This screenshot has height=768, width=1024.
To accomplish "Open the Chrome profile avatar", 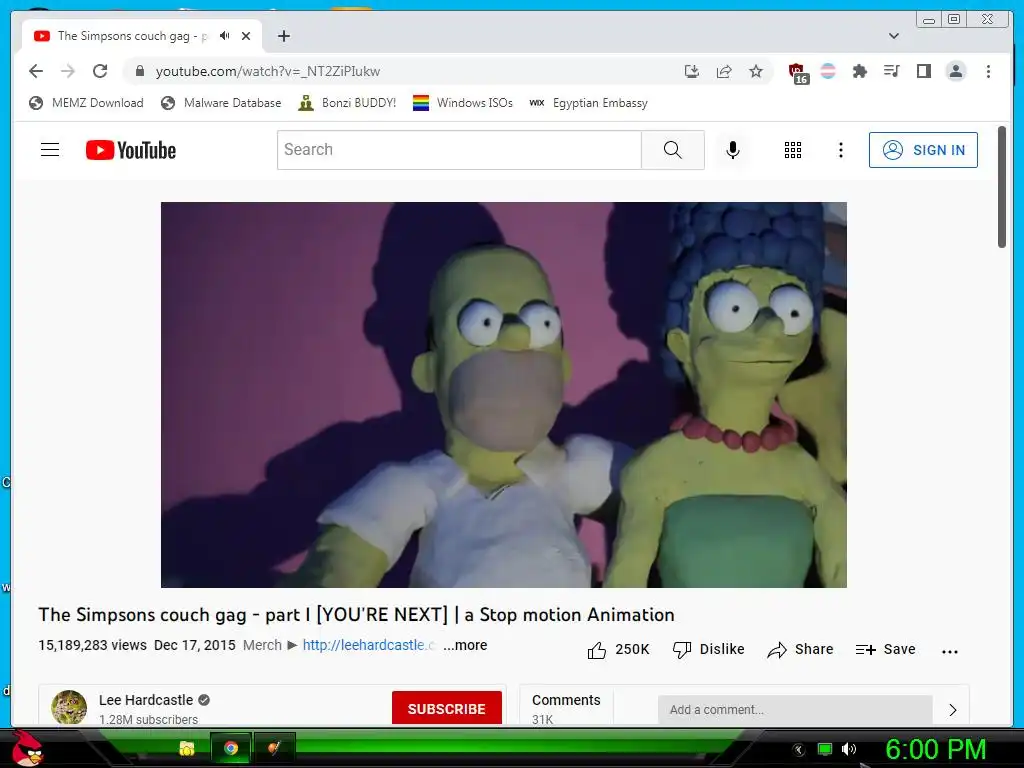I will 955,71.
